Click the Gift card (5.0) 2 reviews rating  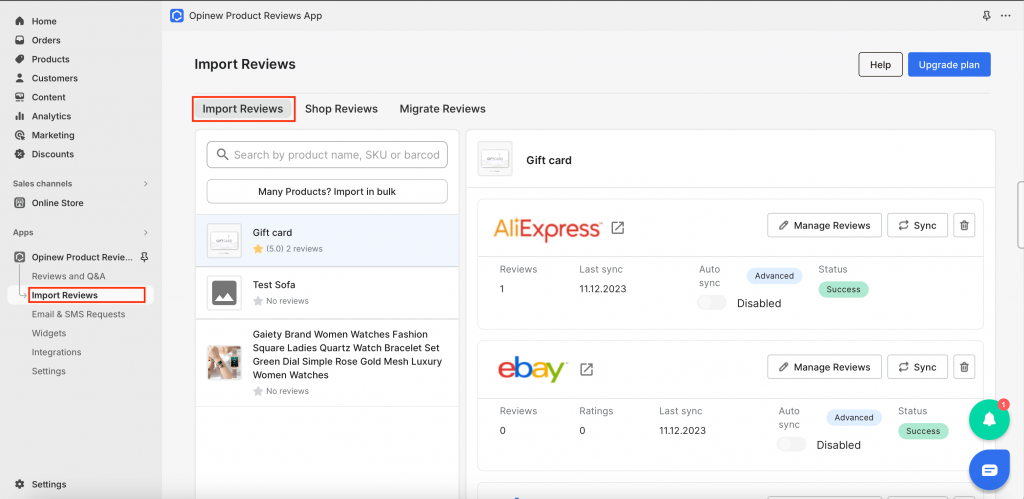288,249
